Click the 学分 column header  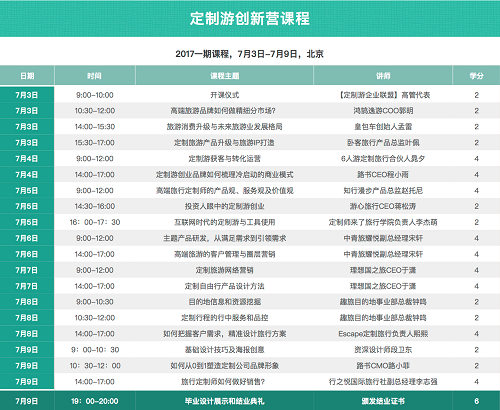[476, 76]
